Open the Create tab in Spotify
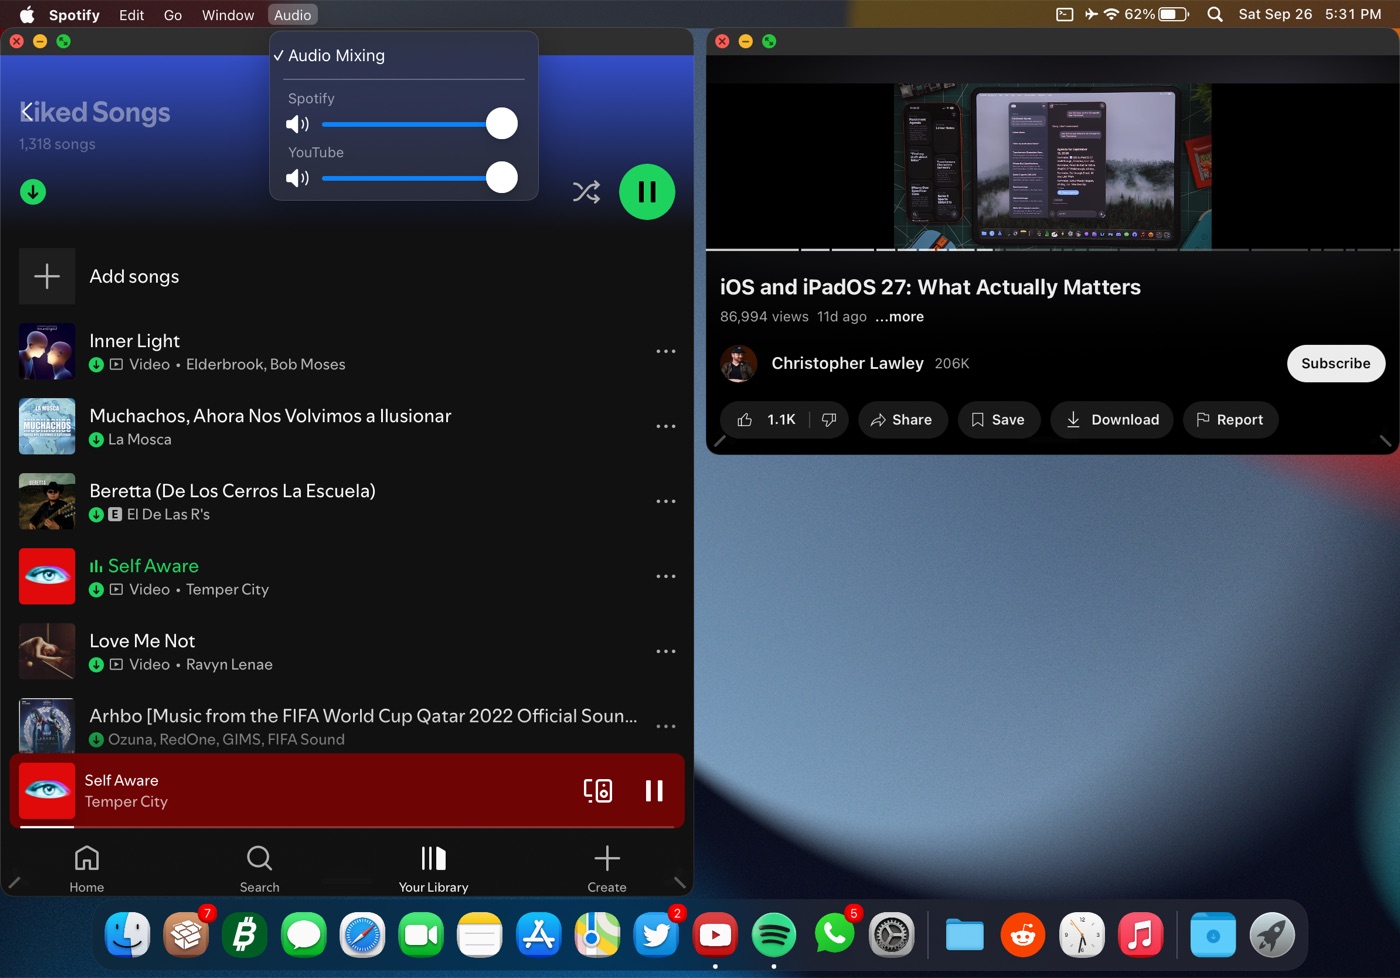This screenshot has height=978, width=1400. pyautogui.click(x=607, y=868)
